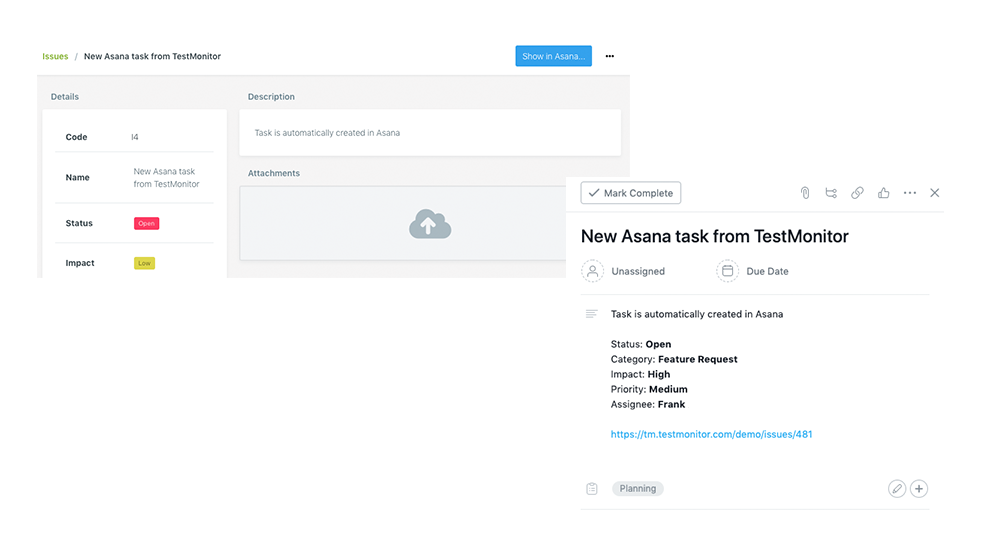The width and height of the screenshot is (1000, 556).
Task: Click the Unassigned label
Action: point(638,271)
